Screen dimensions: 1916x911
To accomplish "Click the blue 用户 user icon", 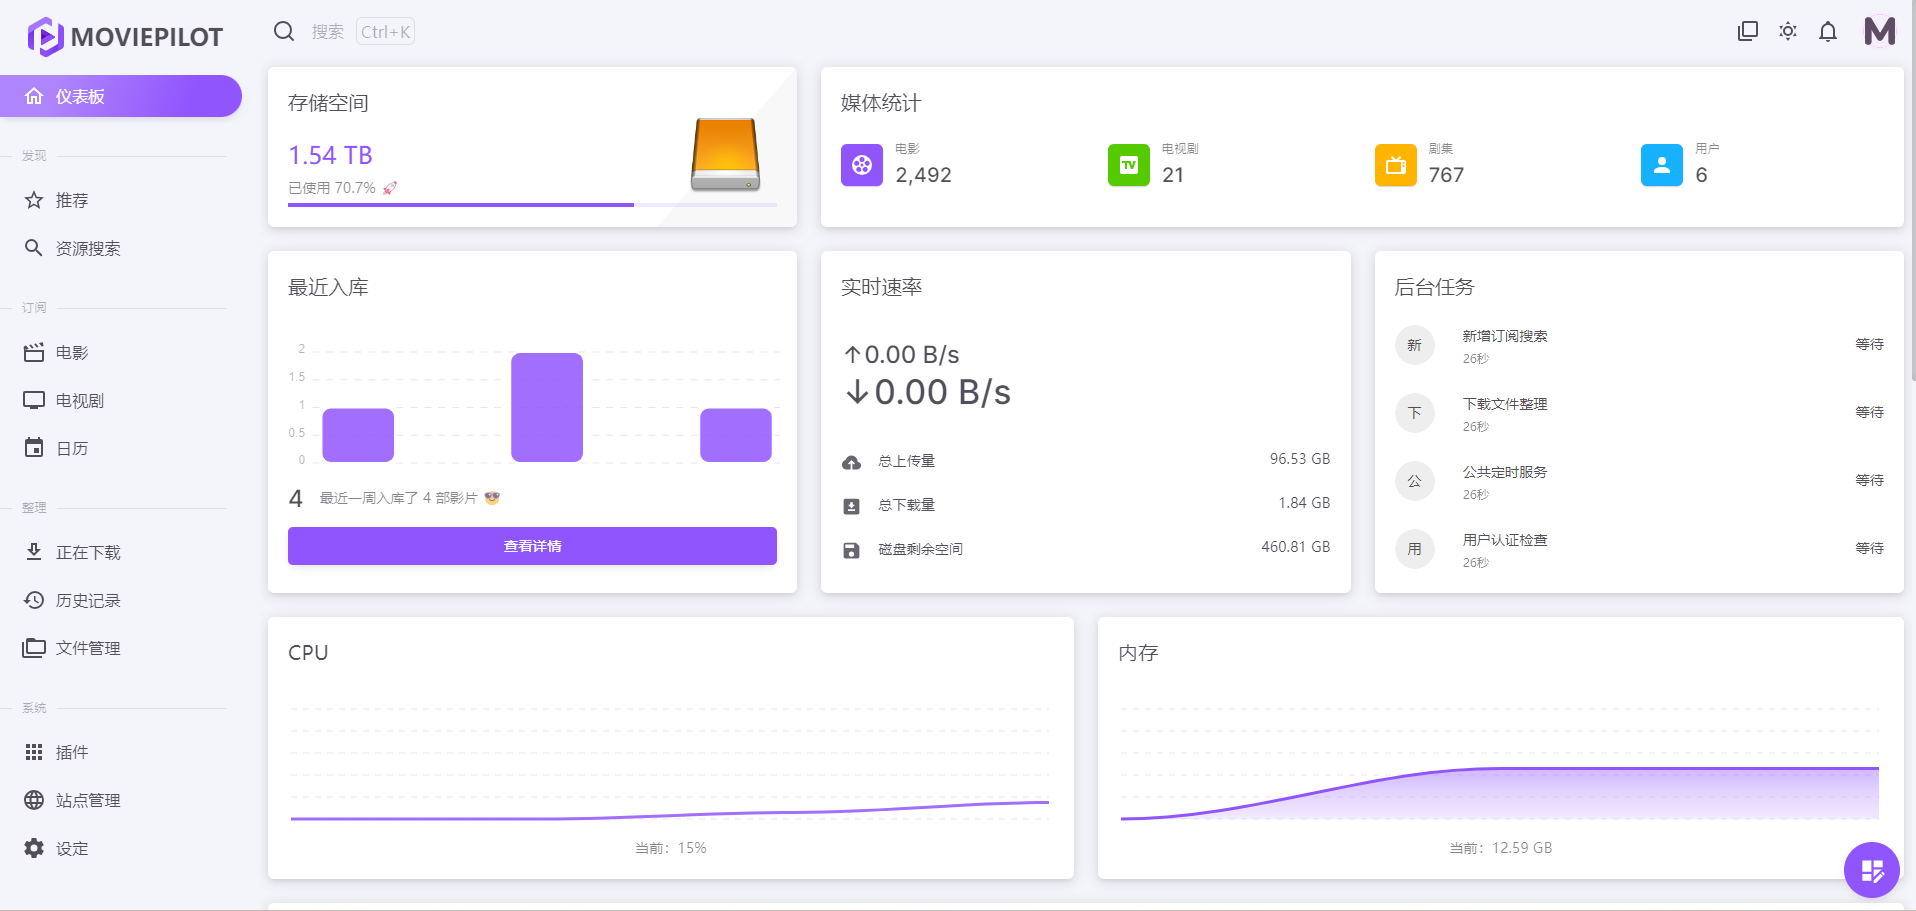I will tap(1662, 165).
